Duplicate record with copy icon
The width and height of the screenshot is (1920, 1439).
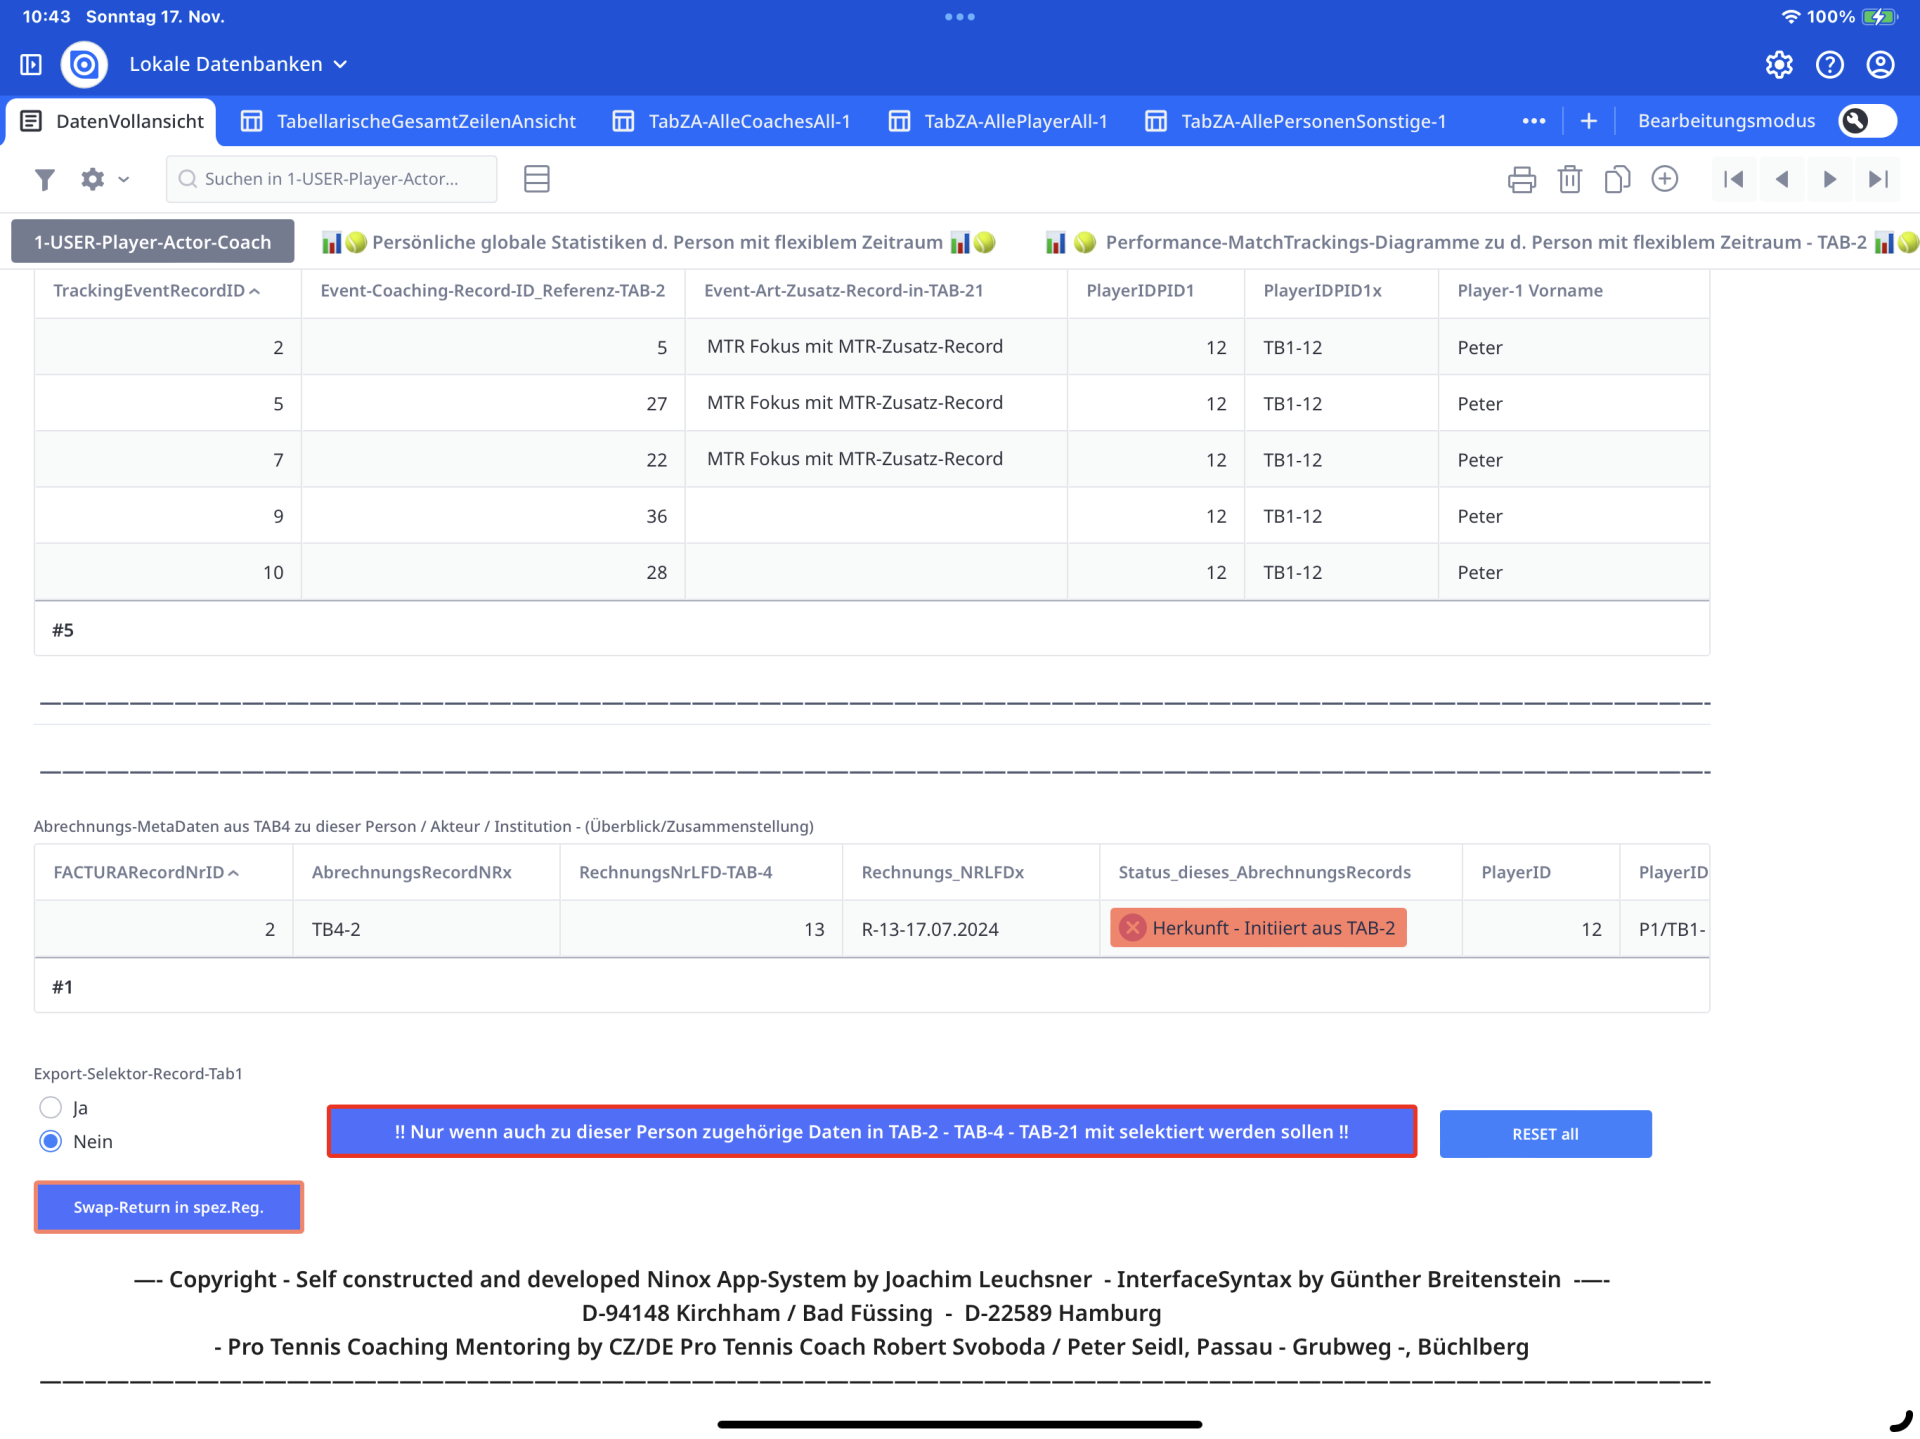(x=1616, y=179)
